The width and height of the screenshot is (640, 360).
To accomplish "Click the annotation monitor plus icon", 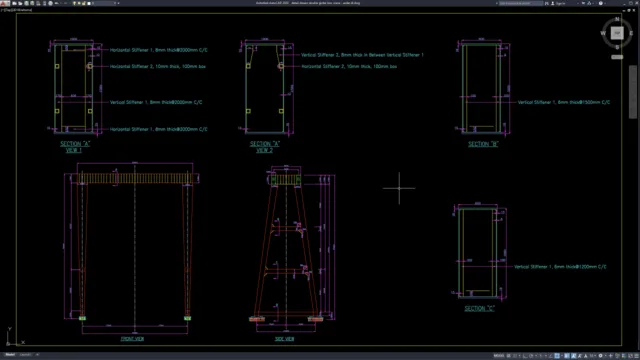I will coord(611,356).
